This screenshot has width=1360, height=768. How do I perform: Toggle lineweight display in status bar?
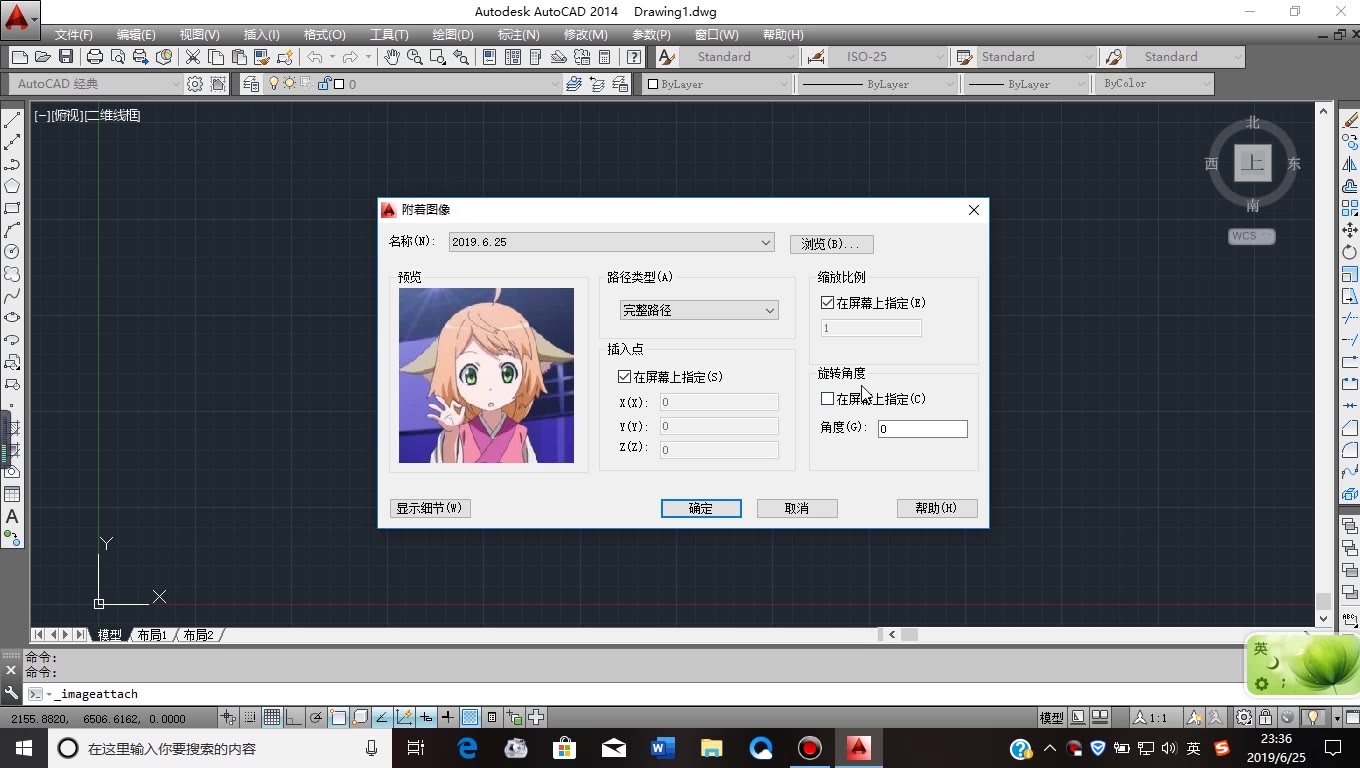(x=448, y=717)
